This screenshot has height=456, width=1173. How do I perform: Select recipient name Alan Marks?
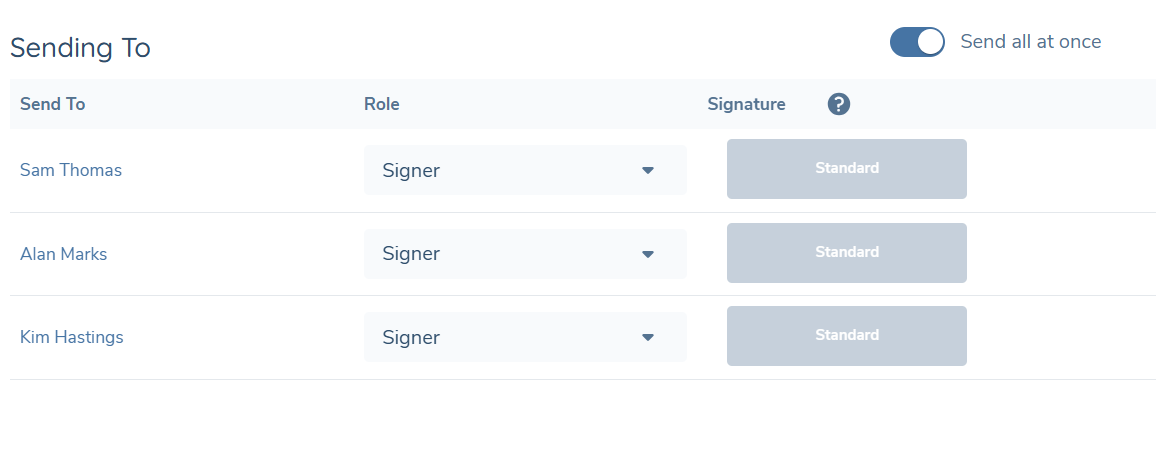[63, 254]
